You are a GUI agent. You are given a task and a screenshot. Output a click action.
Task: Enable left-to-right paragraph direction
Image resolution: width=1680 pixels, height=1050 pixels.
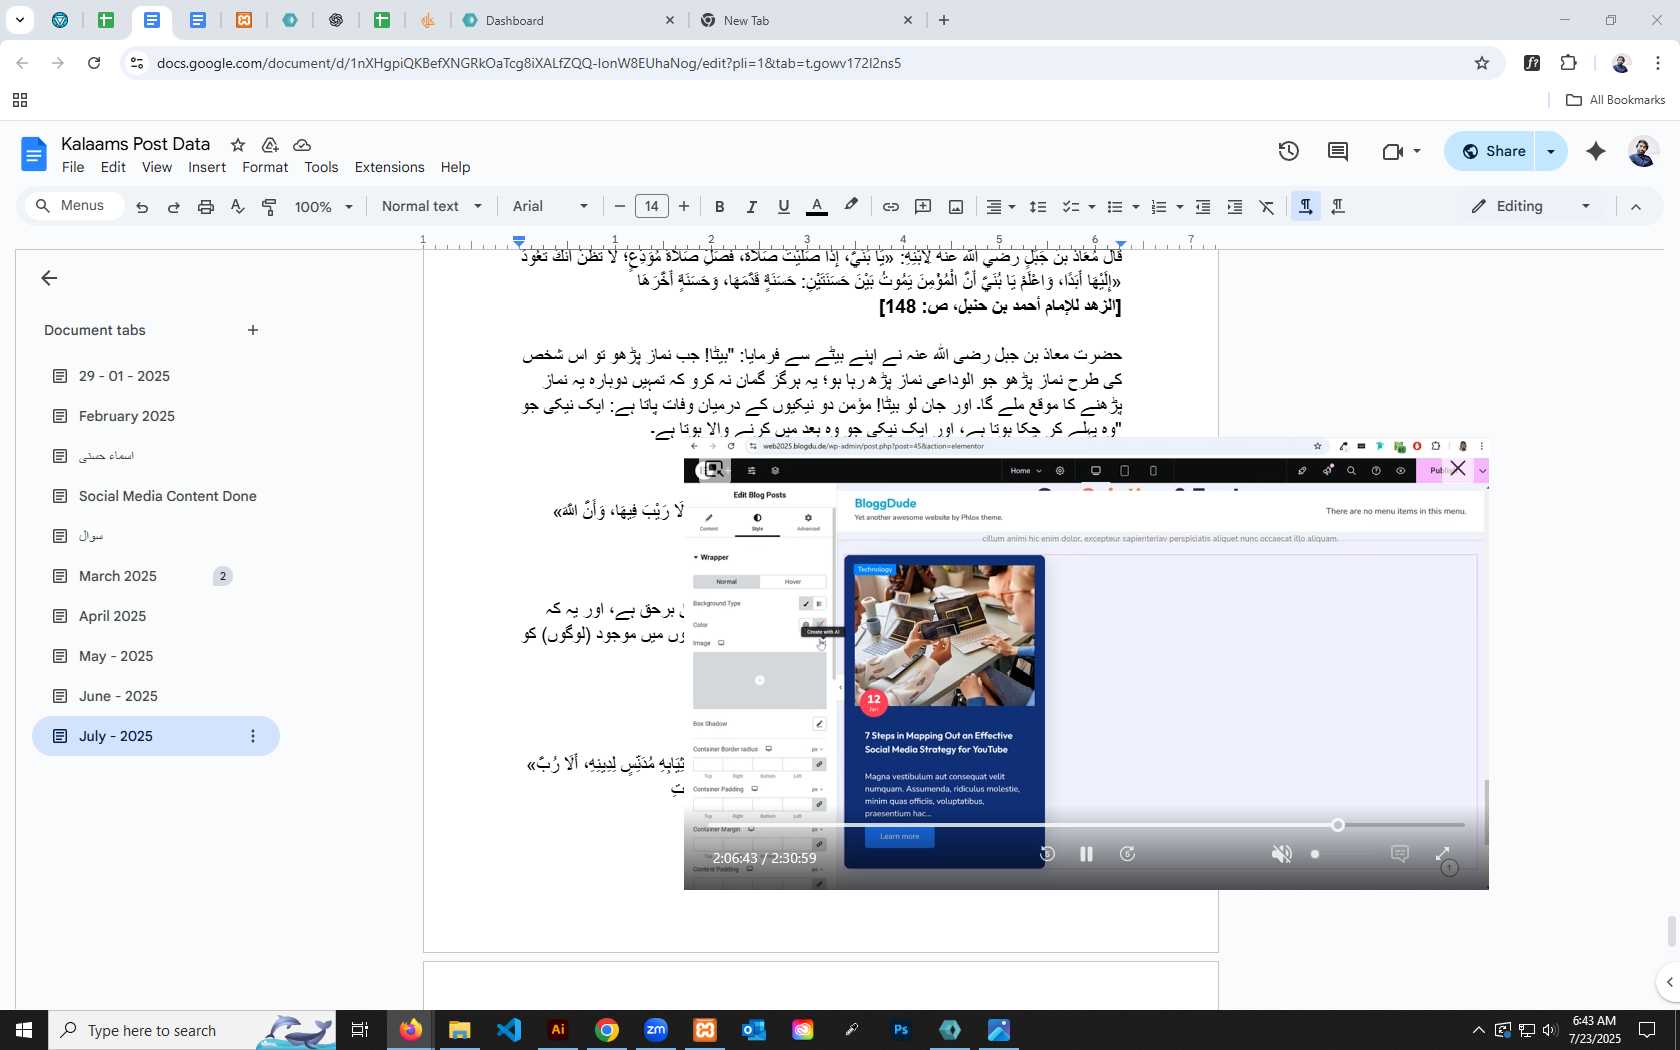pyautogui.click(x=1305, y=207)
